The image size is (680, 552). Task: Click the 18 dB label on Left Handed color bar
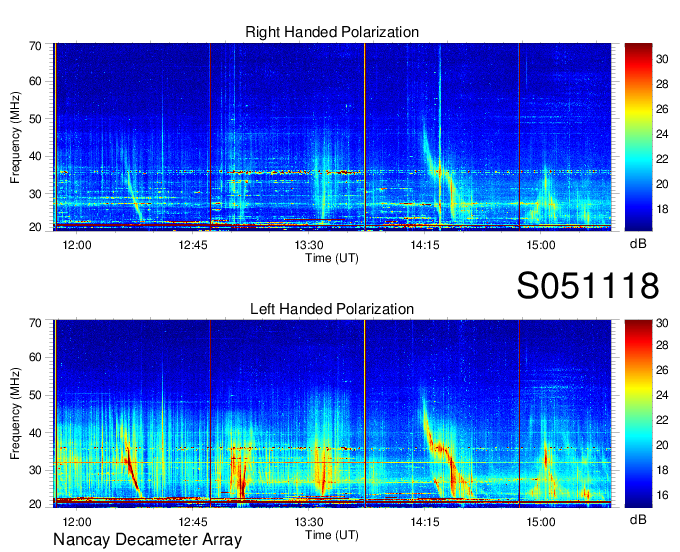662,470
